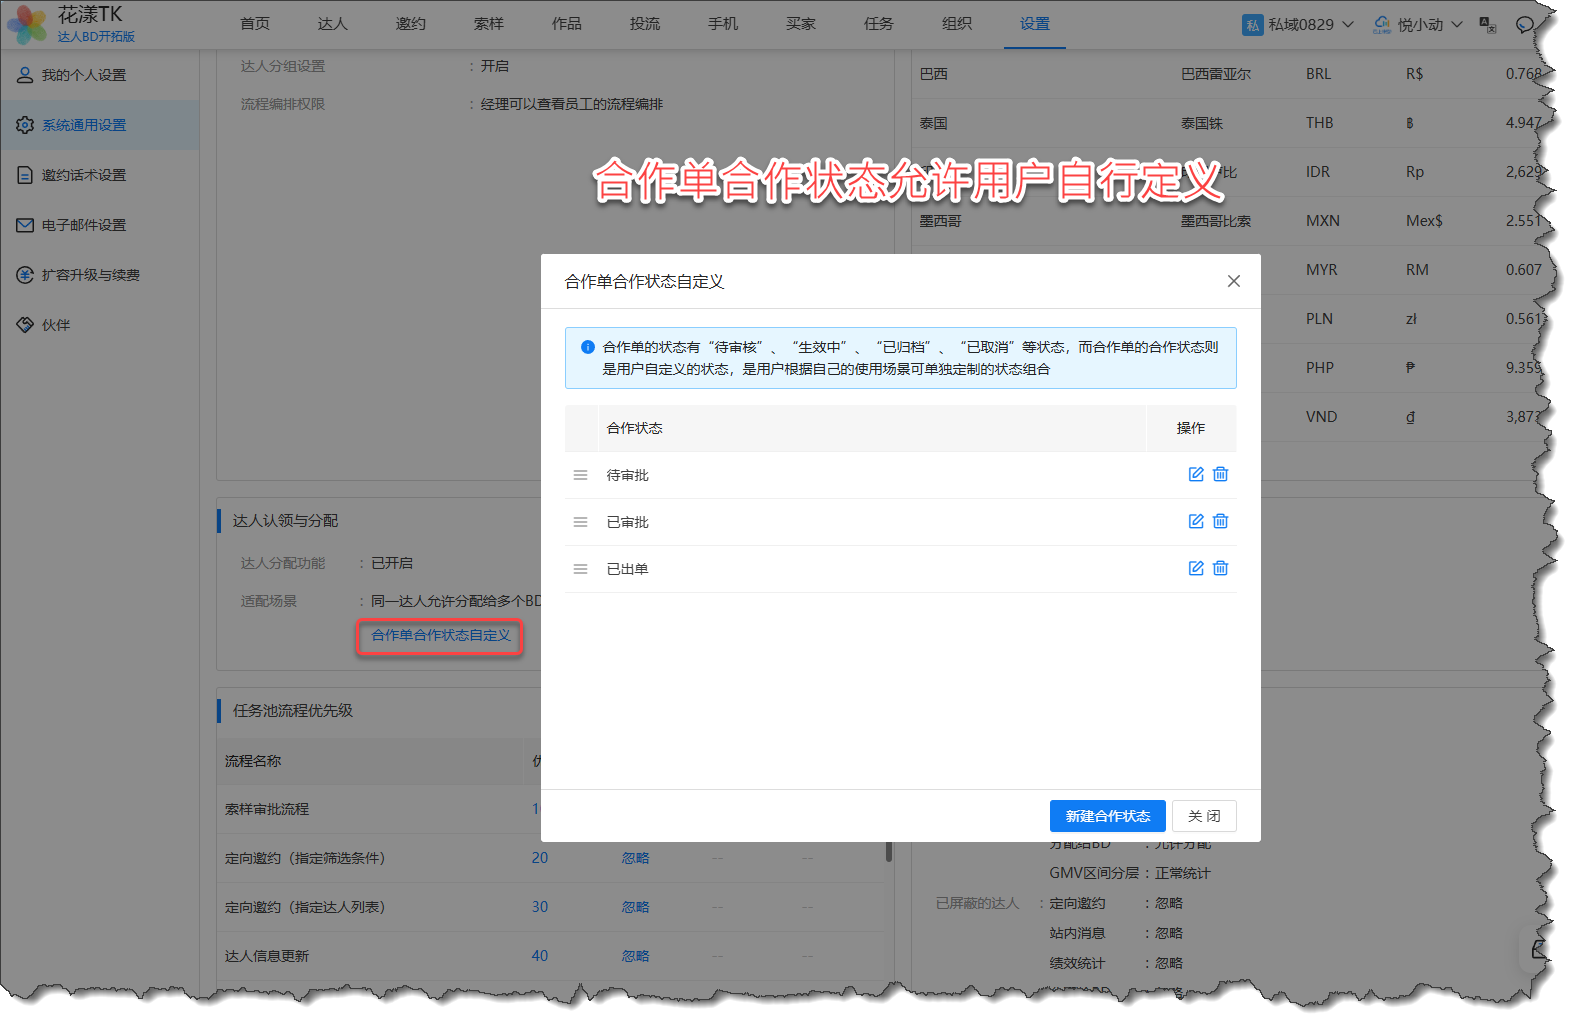The image size is (1578, 1026).
Task: Switch to the 索样 top menu tab
Action: click(489, 24)
